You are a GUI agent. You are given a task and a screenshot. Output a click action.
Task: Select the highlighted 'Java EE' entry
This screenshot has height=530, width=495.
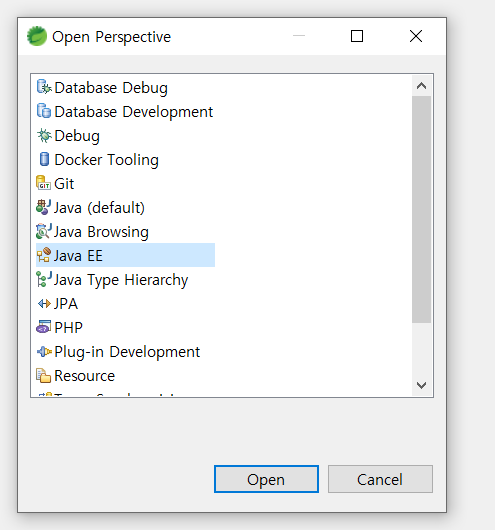pyautogui.click(x=125, y=255)
